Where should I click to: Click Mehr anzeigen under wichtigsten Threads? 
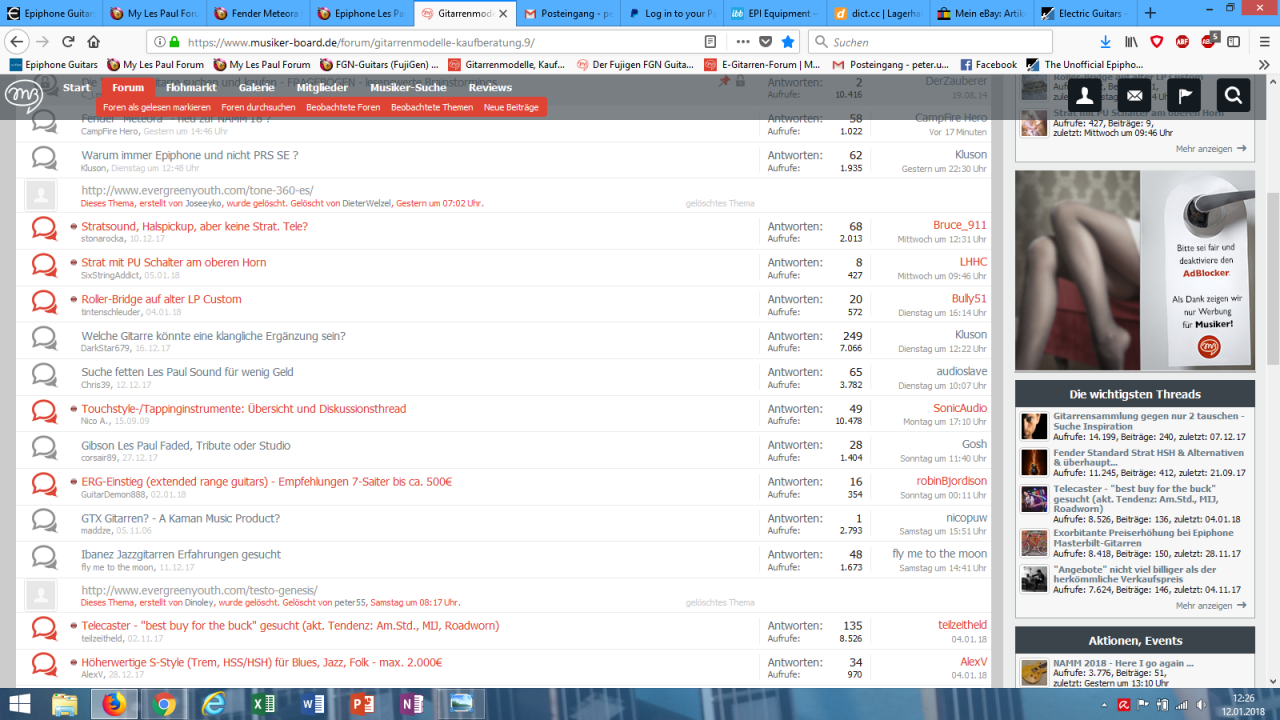pyautogui.click(x=1211, y=605)
